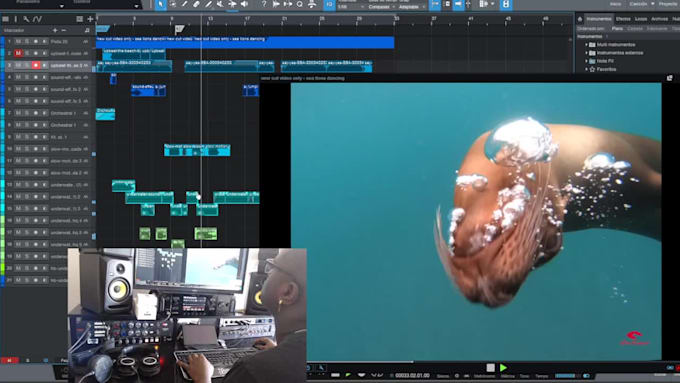Show automation via the curve icon
Image resolution: width=680 pixels, height=383 pixels.
point(37,19)
